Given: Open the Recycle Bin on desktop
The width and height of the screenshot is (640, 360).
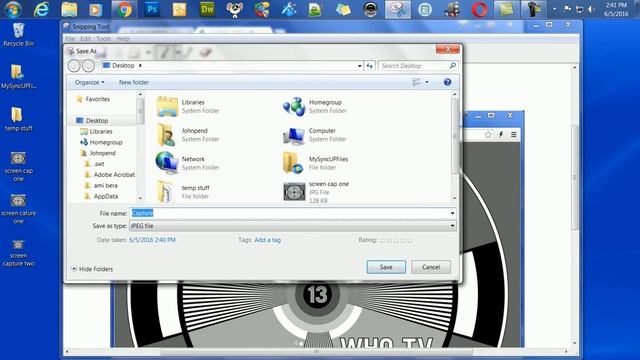Looking at the screenshot, I should click(x=18, y=35).
